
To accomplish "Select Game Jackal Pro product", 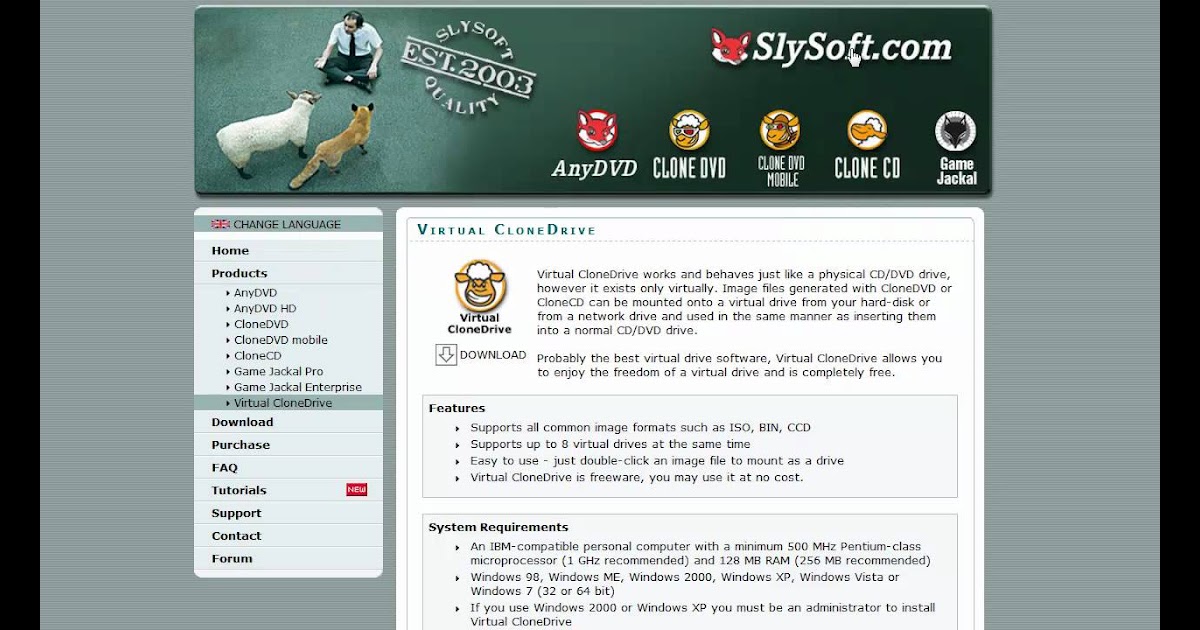I will (x=279, y=371).
